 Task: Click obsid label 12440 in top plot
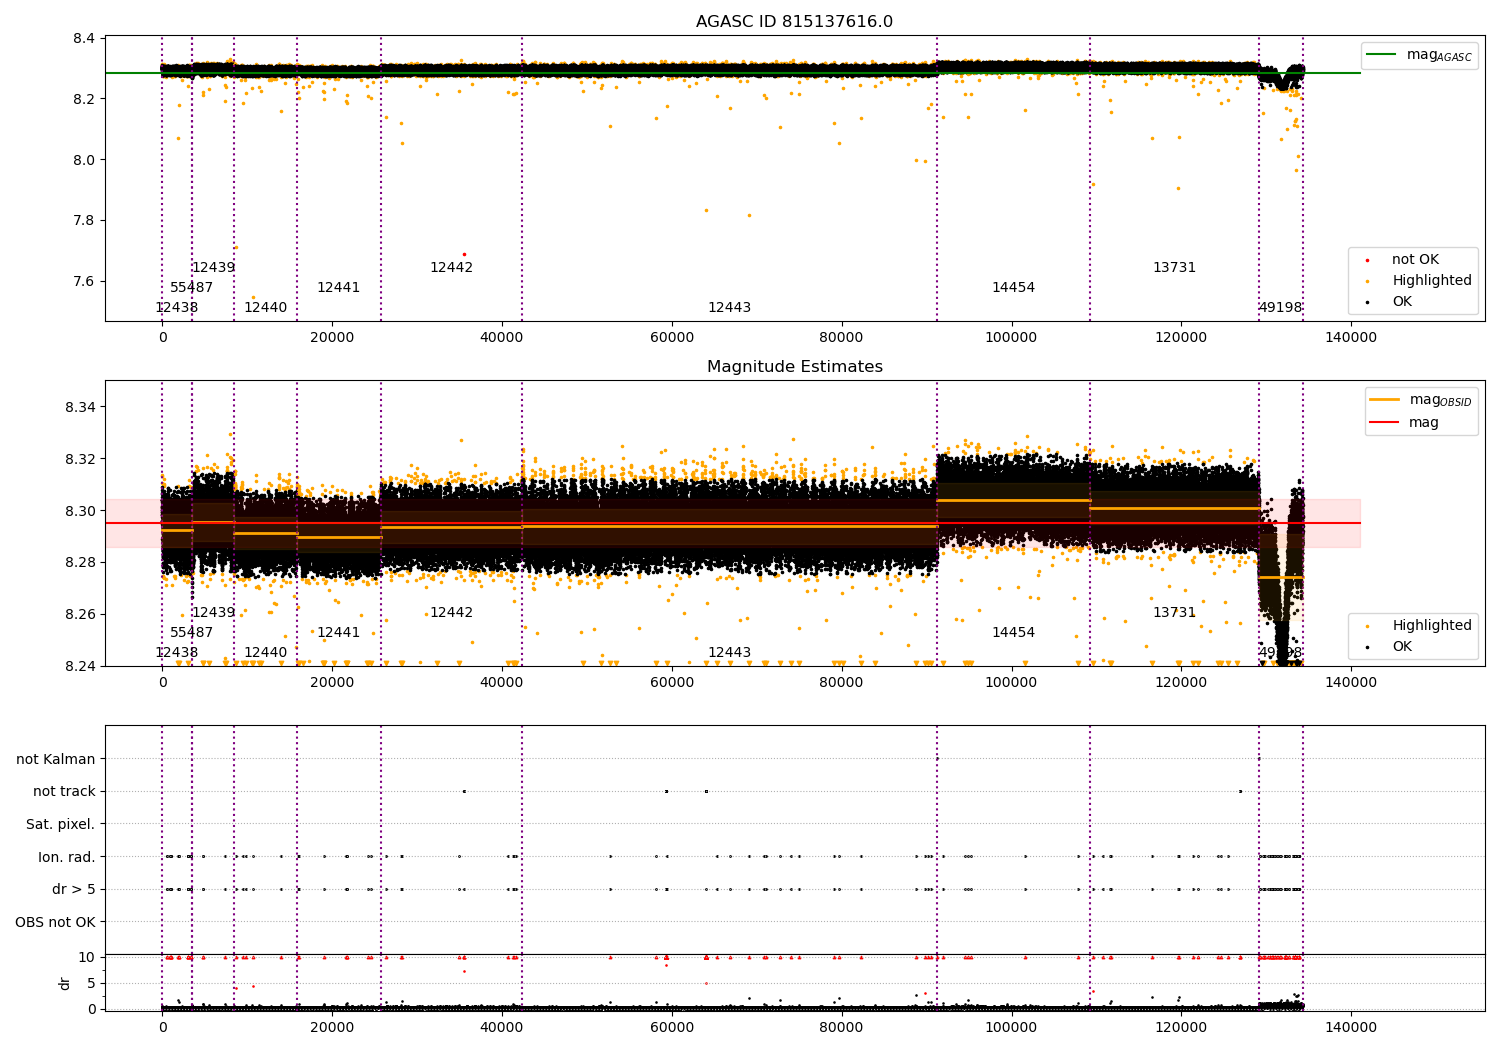[266, 308]
